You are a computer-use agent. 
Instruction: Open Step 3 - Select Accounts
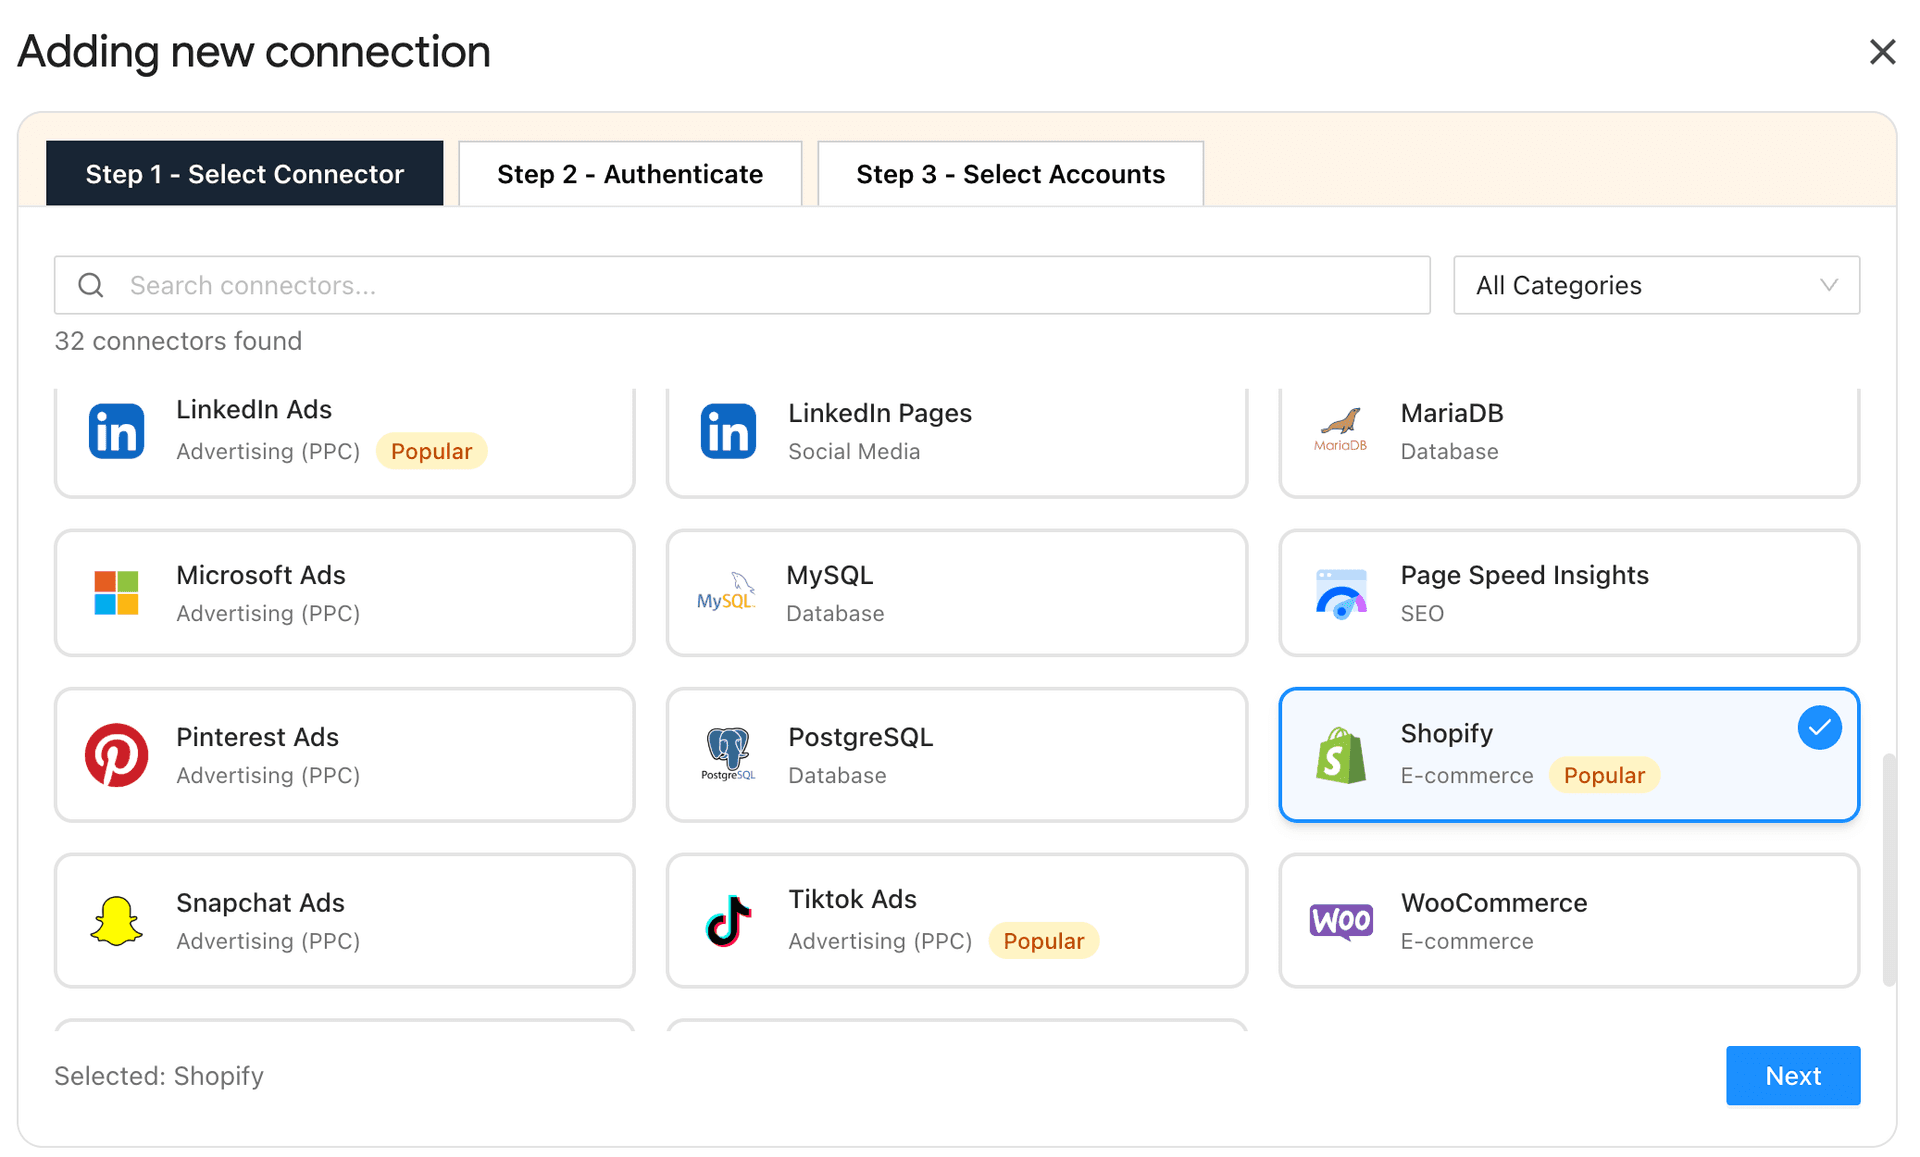1009,173
